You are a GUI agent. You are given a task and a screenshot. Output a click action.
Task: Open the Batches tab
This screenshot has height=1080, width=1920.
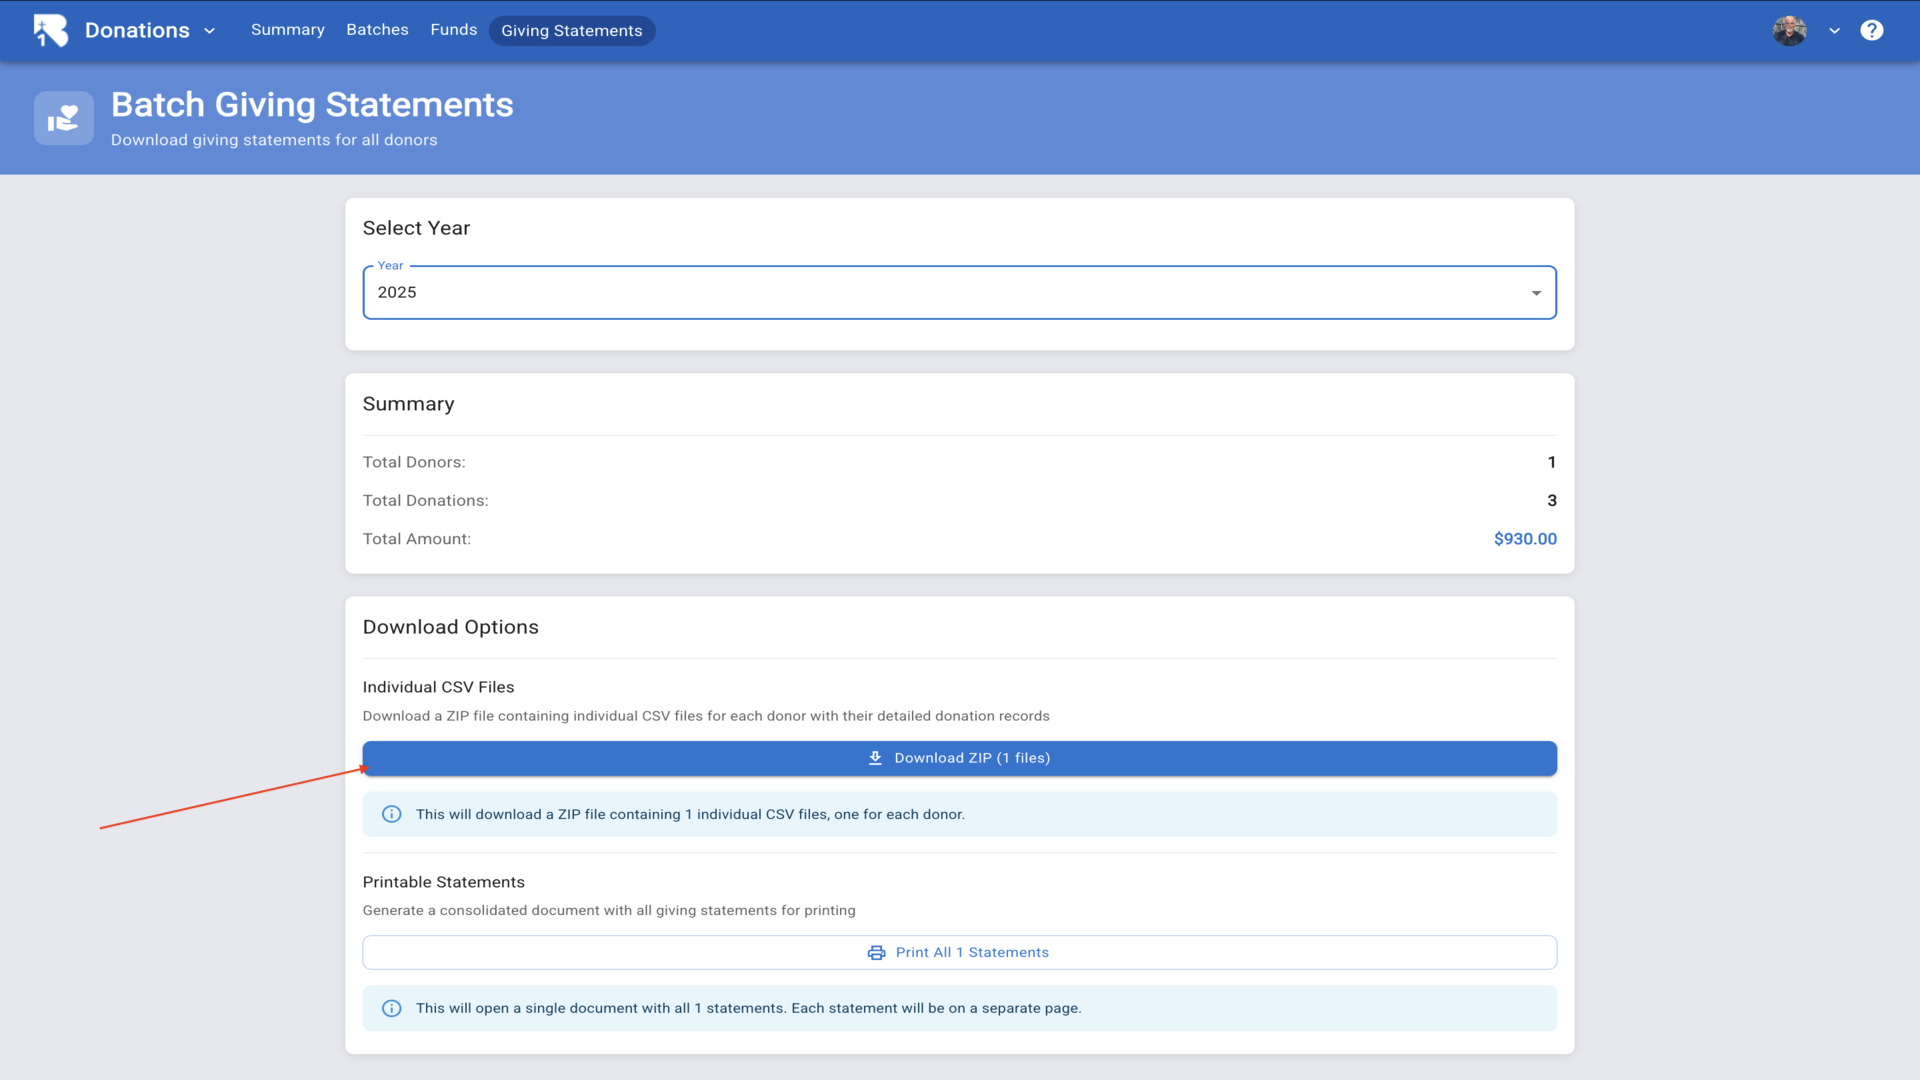(x=377, y=30)
